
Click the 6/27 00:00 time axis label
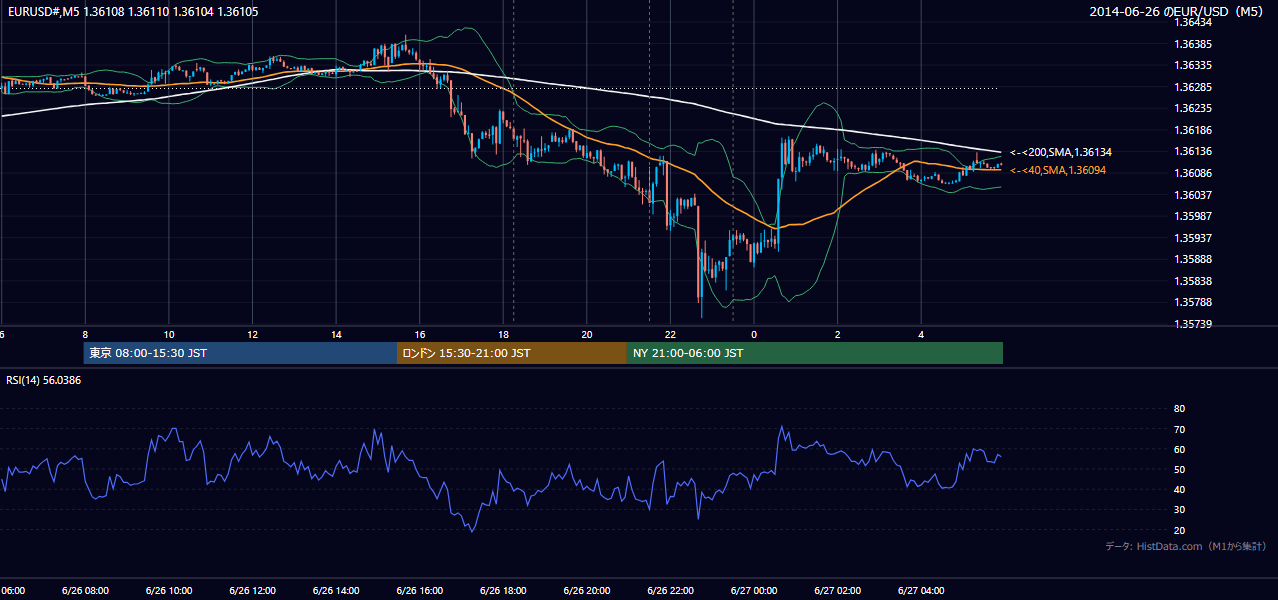point(754,591)
